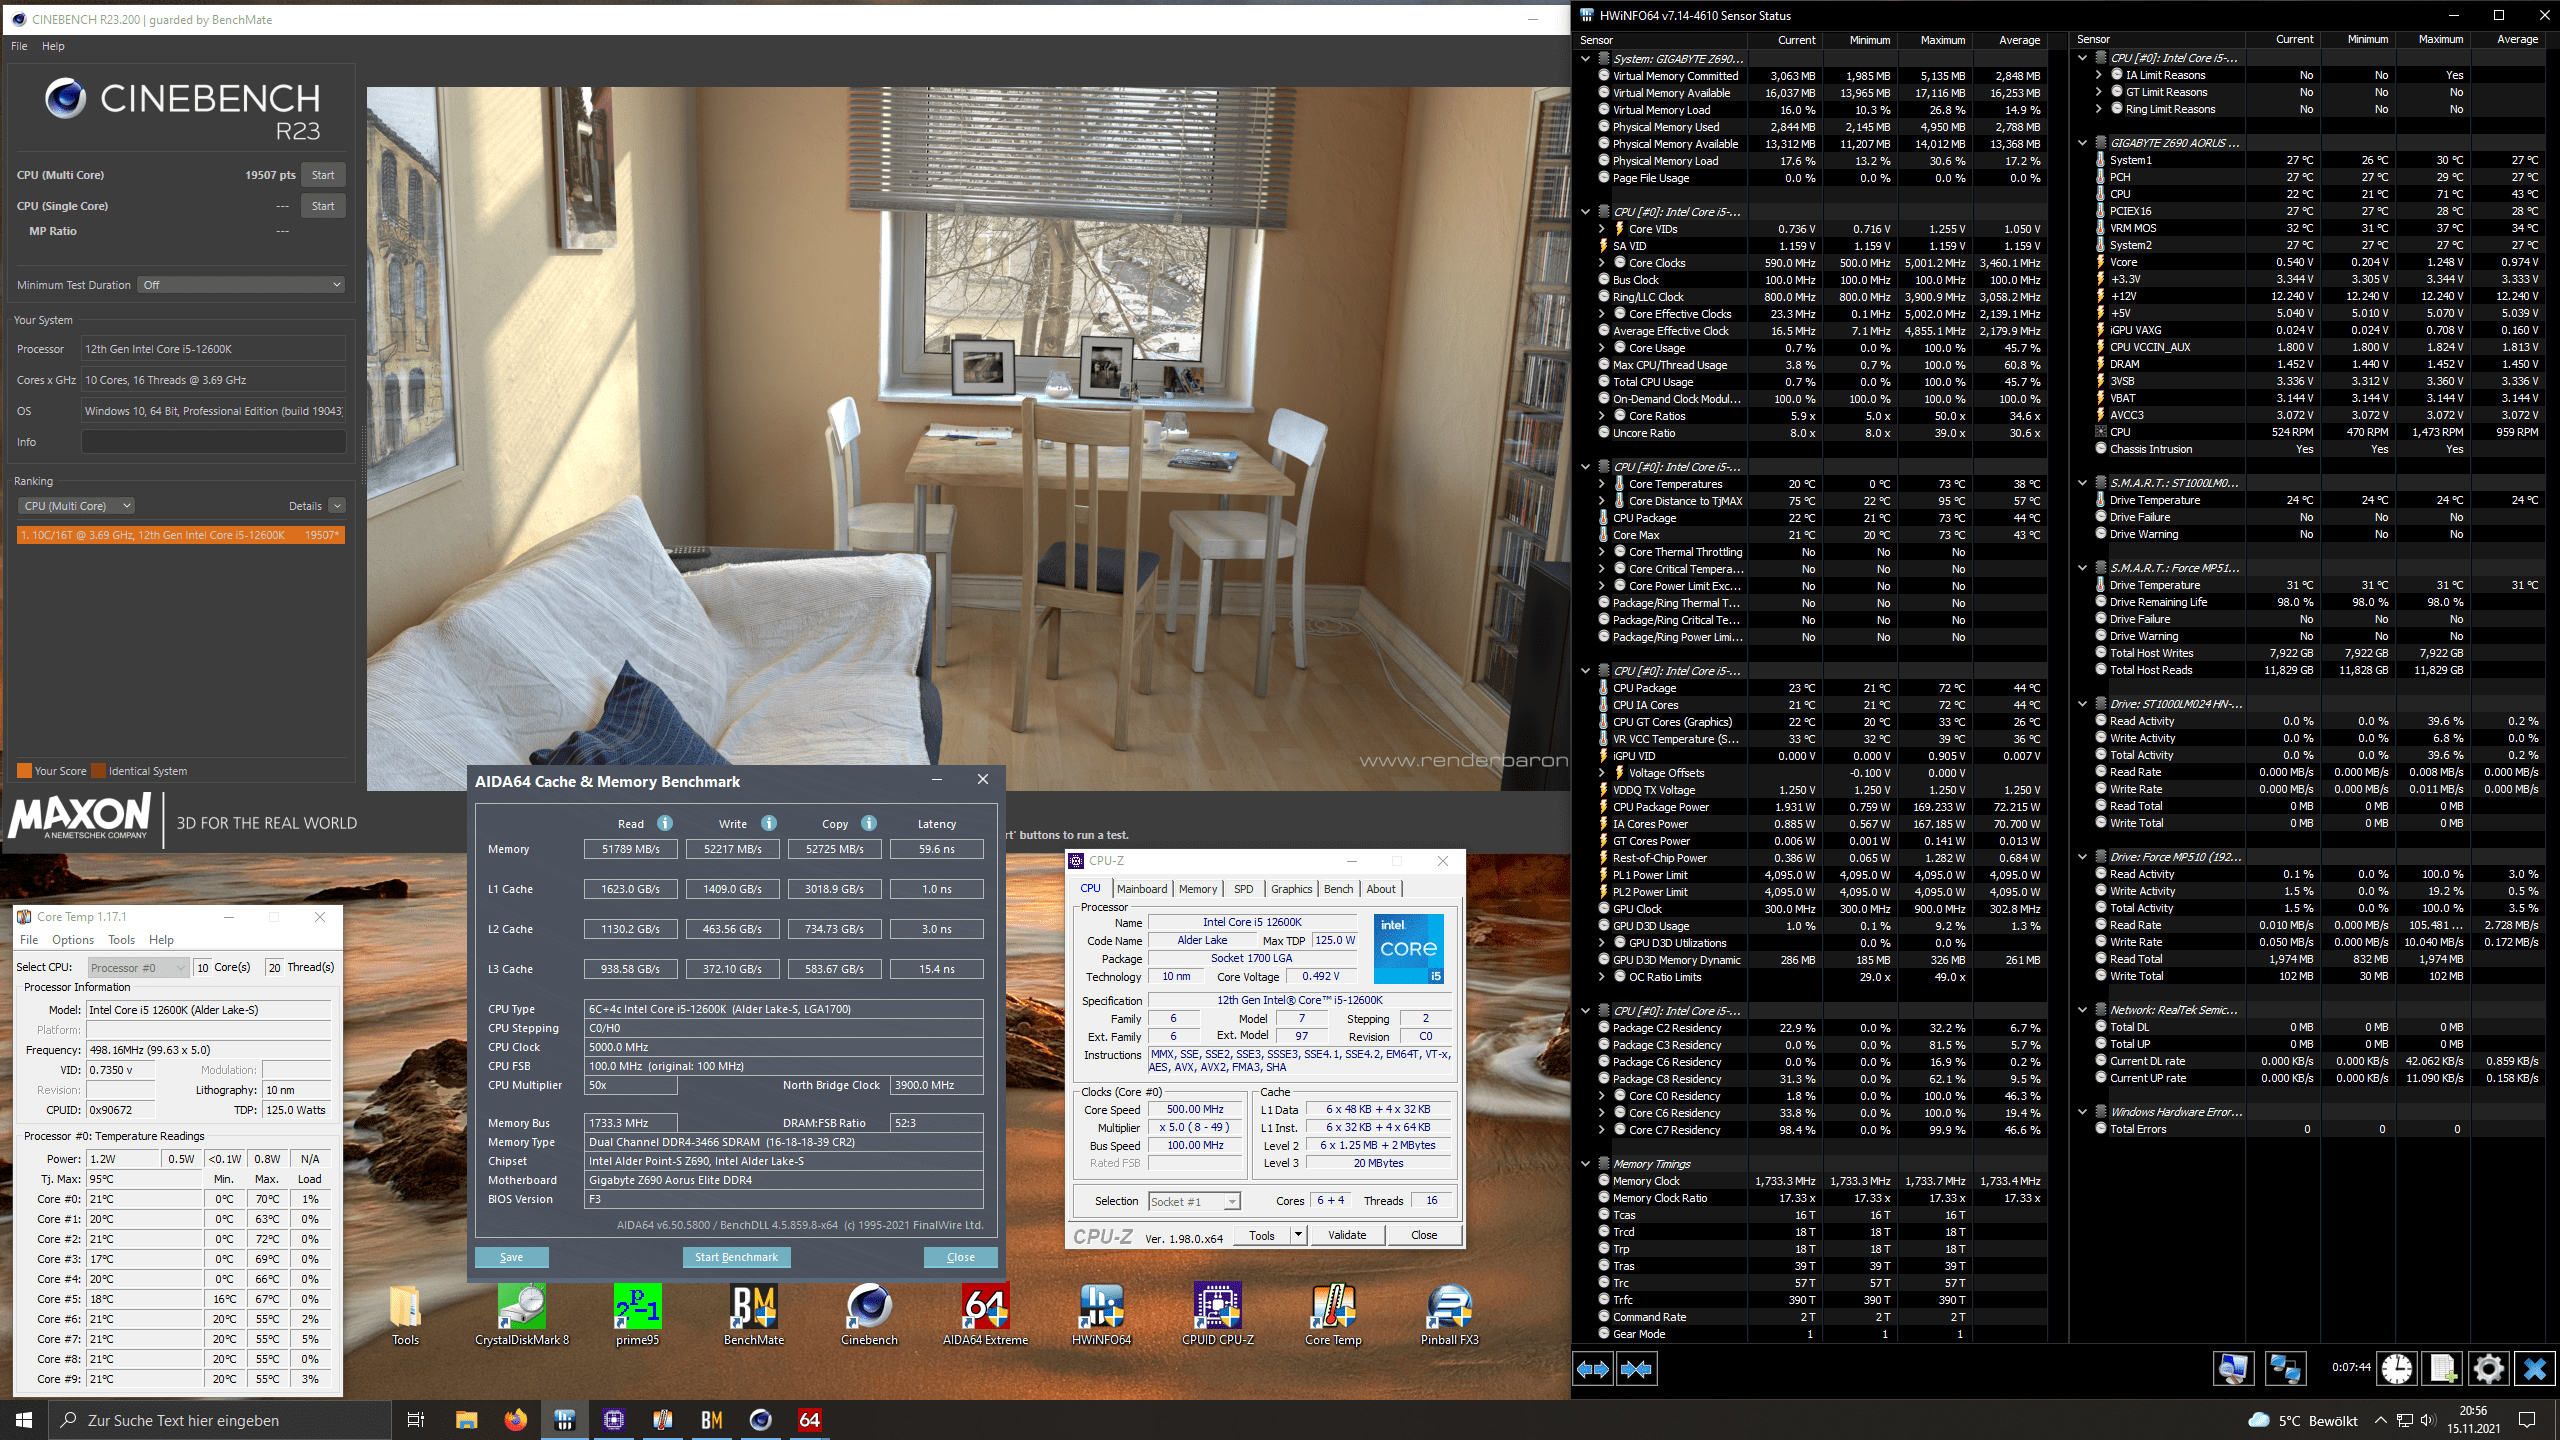Click BenchMate BM icon in taskbar
This screenshot has height=1440, width=2560.
click(711, 1420)
